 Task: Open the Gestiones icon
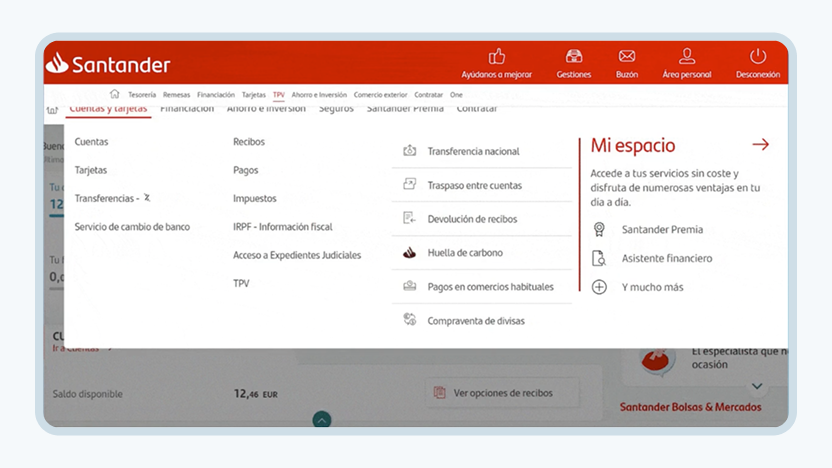[x=574, y=56]
